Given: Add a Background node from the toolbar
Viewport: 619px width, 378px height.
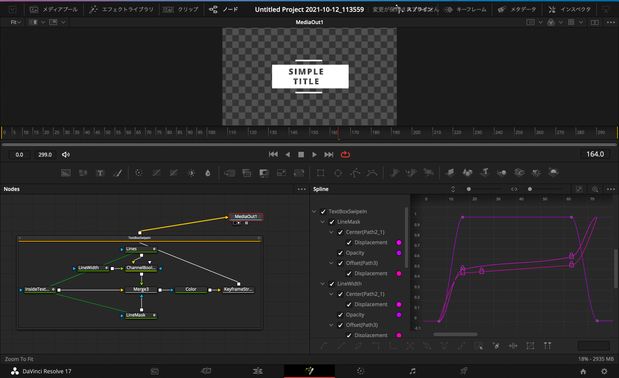Looking at the screenshot, I should point(66,172).
